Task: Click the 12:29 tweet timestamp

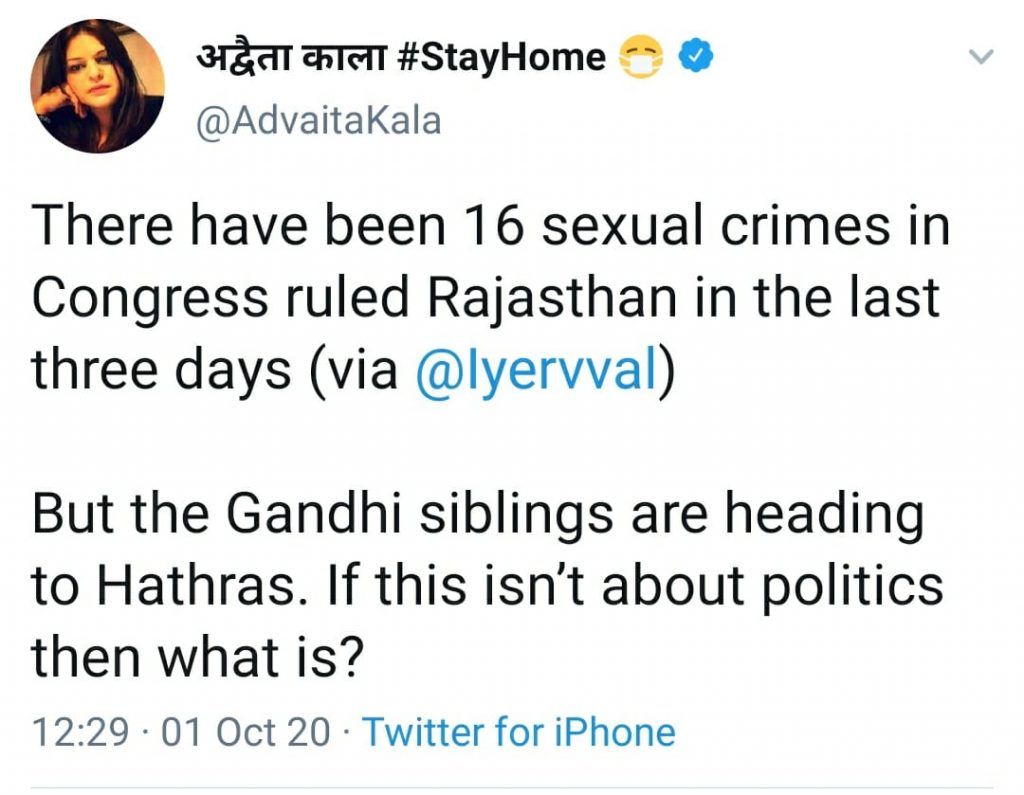Action: 80,732
